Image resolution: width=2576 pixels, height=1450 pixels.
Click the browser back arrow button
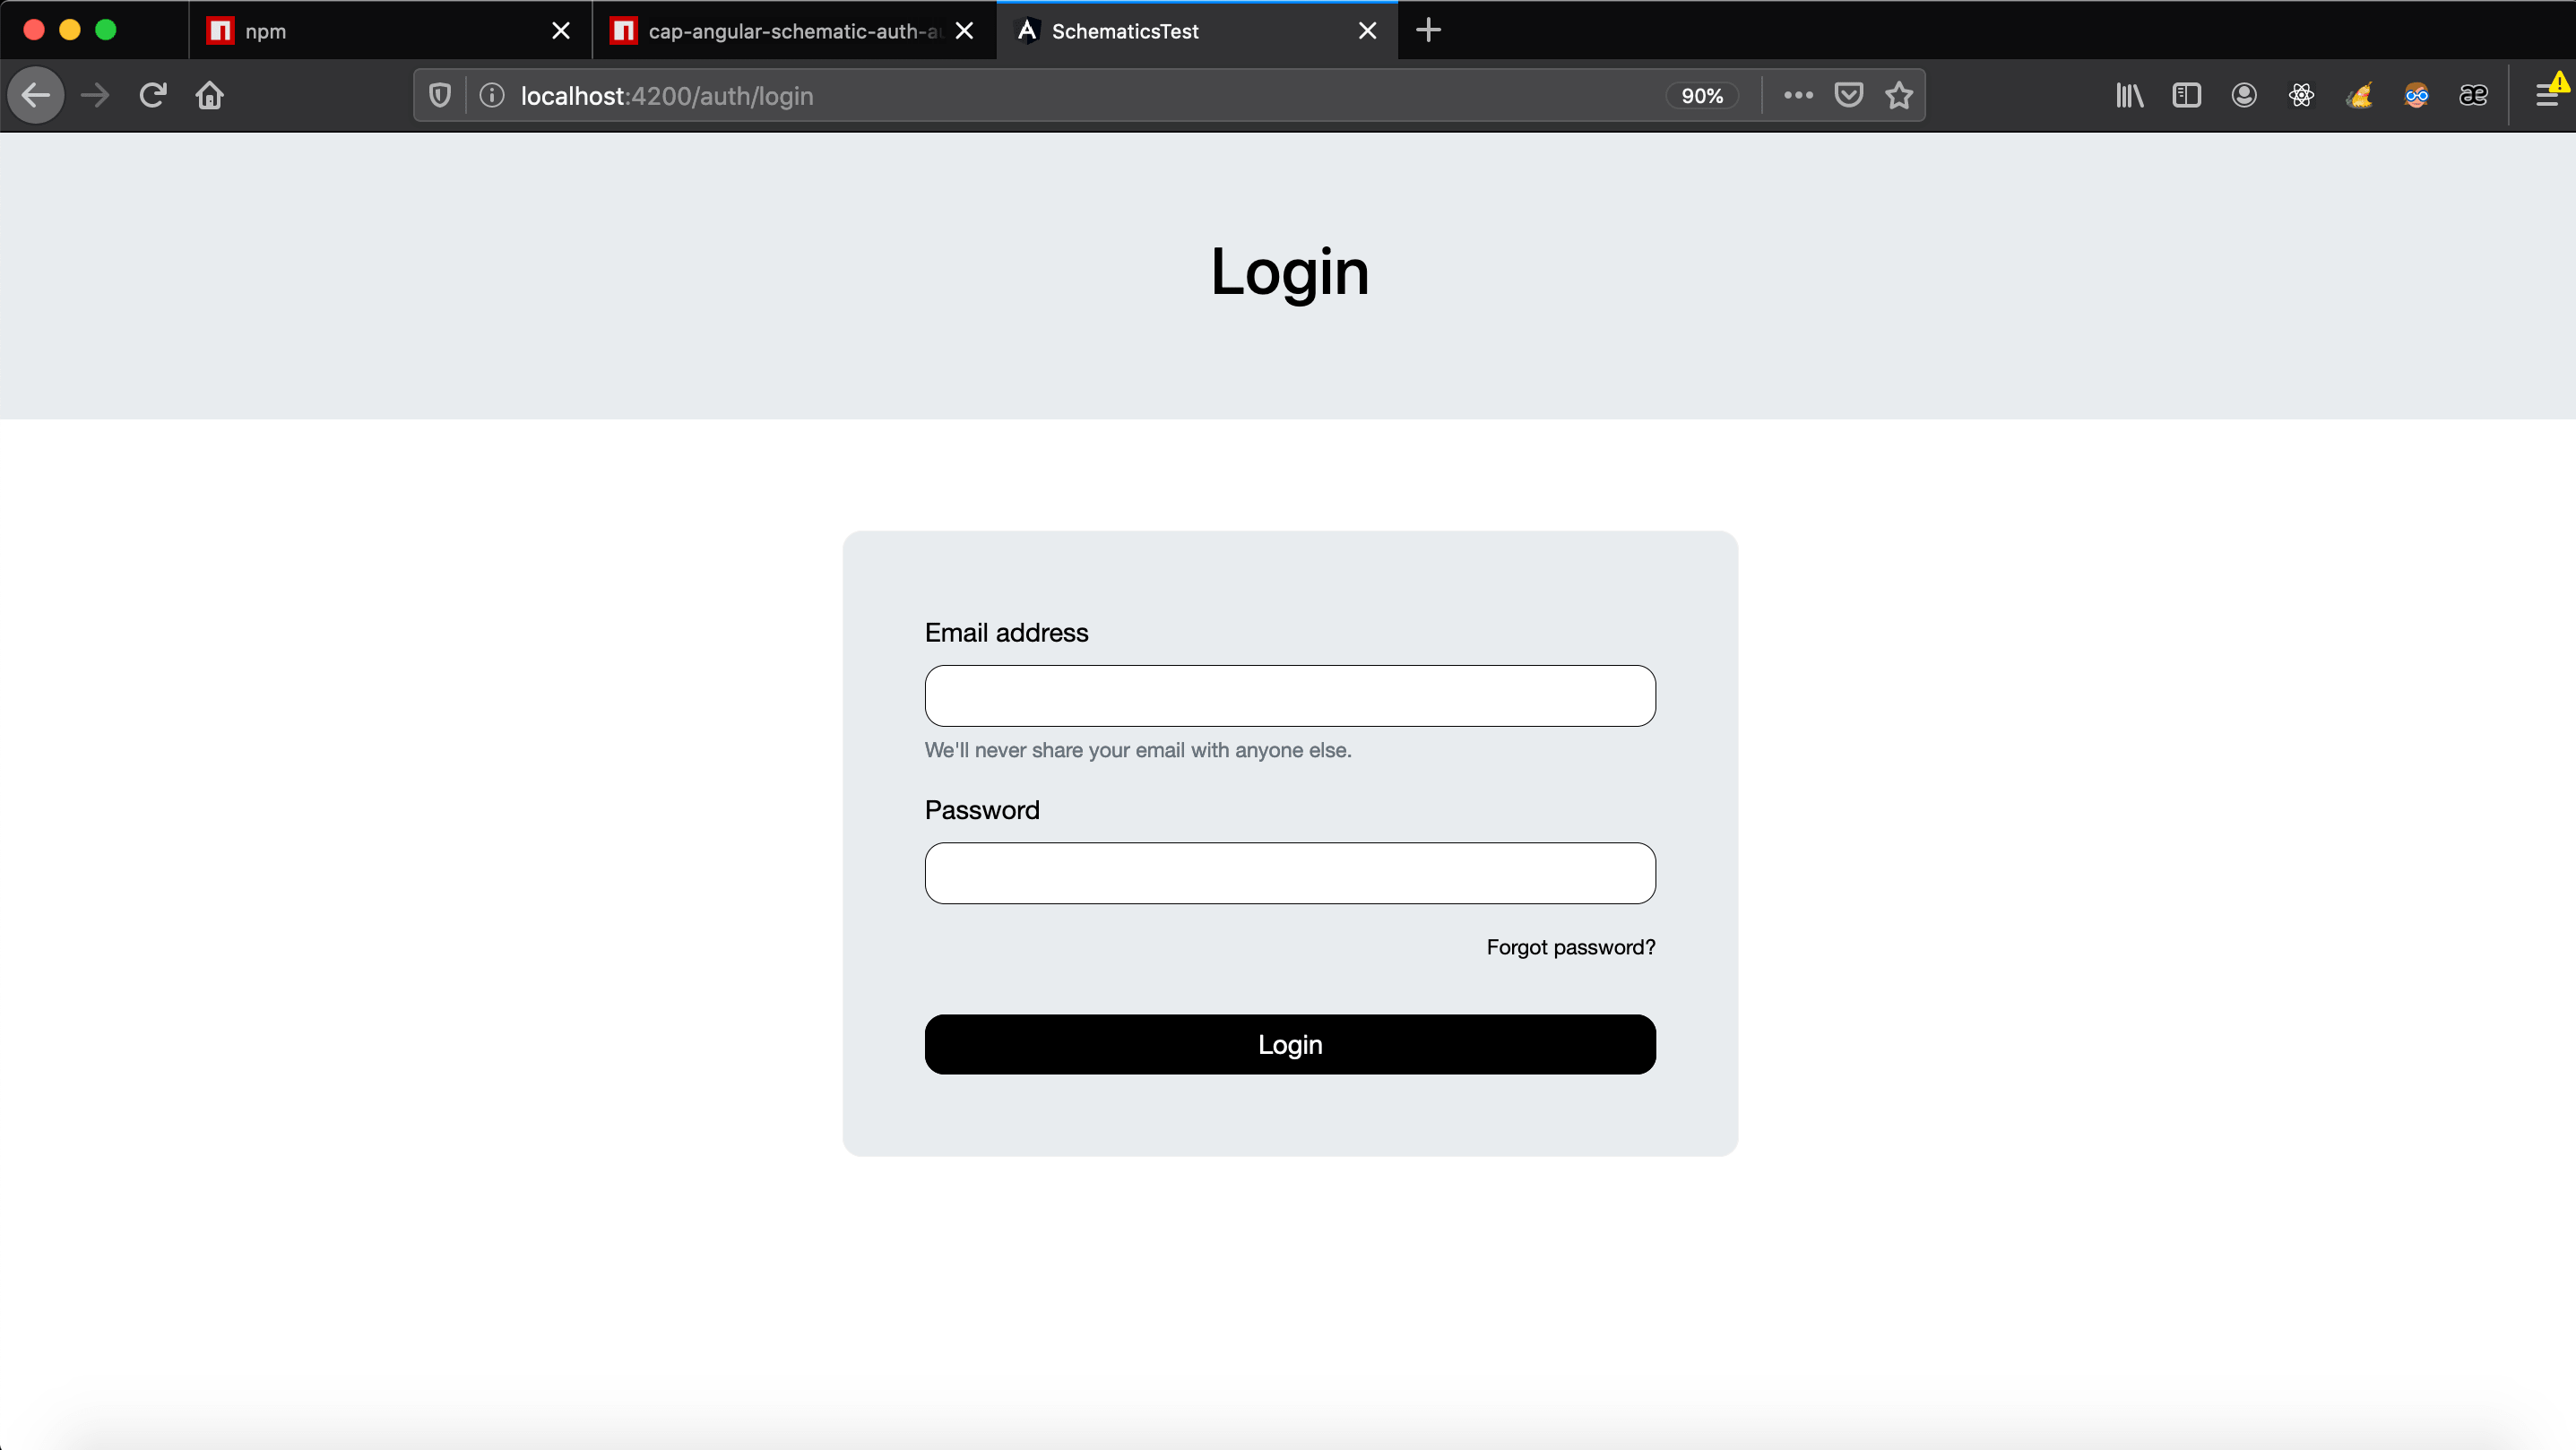[36, 96]
